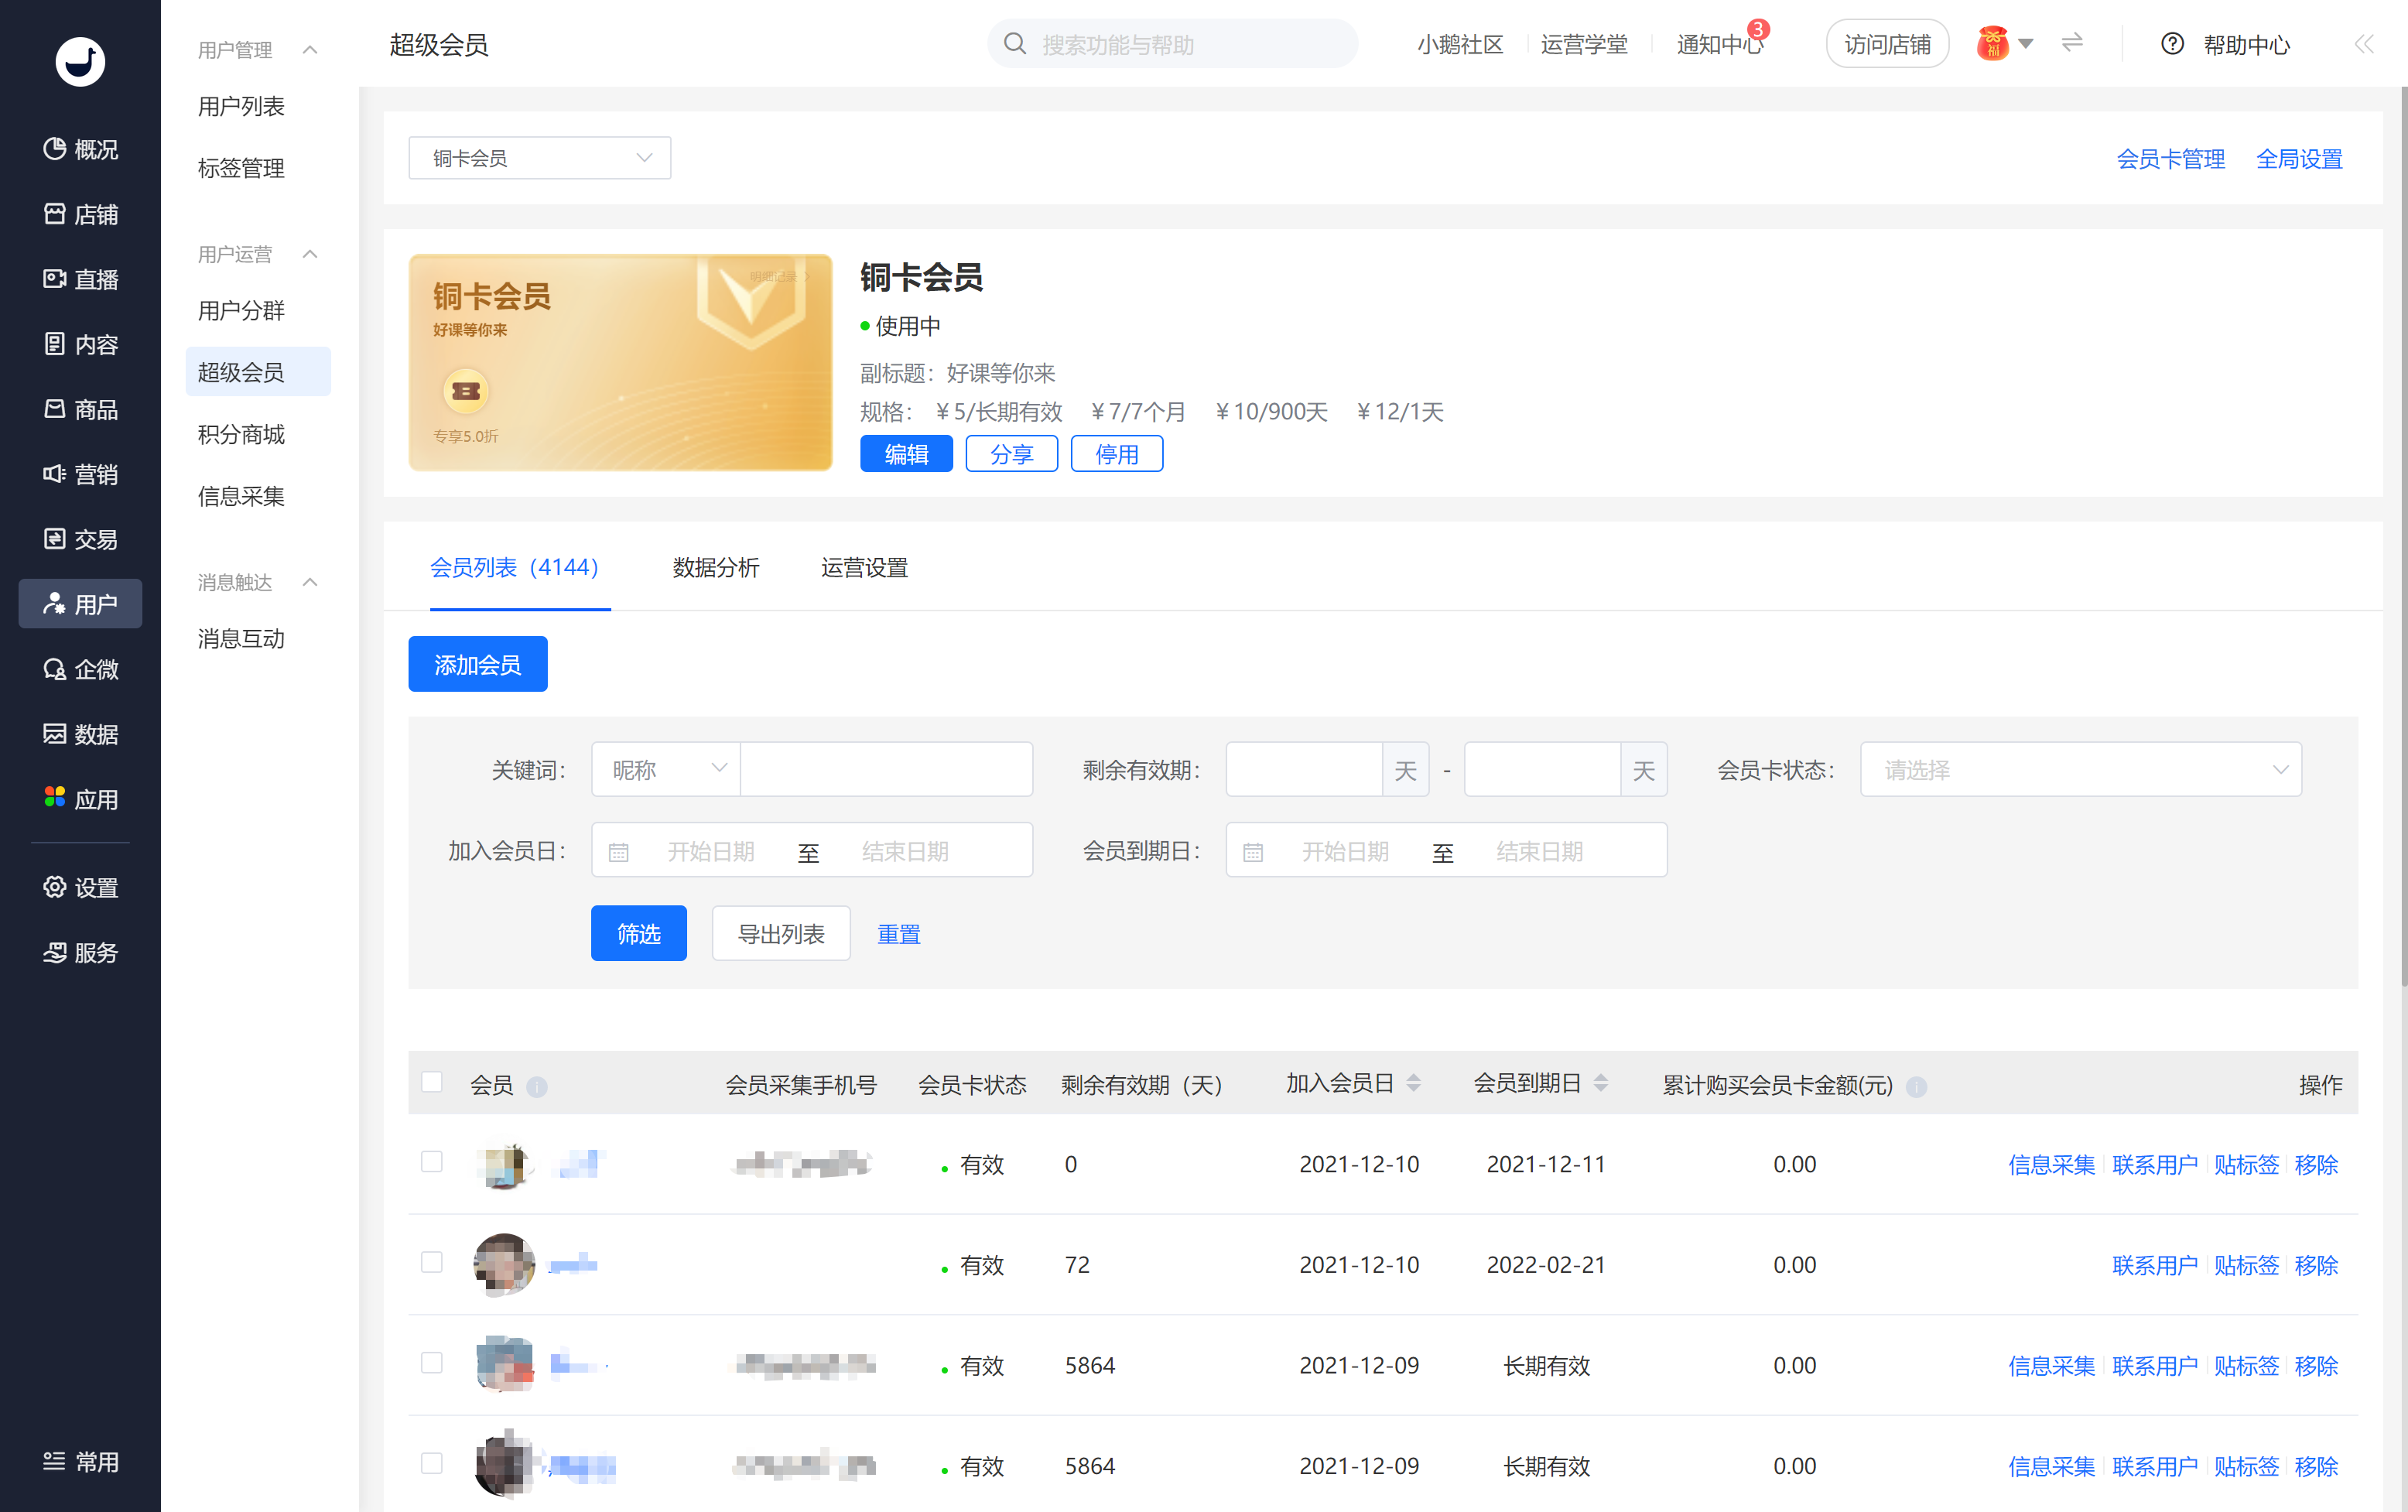The width and height of the screenshot is (2408, 1512).
Task: Open the 直播 live streaming sidebar item
Action: [80, 279]
